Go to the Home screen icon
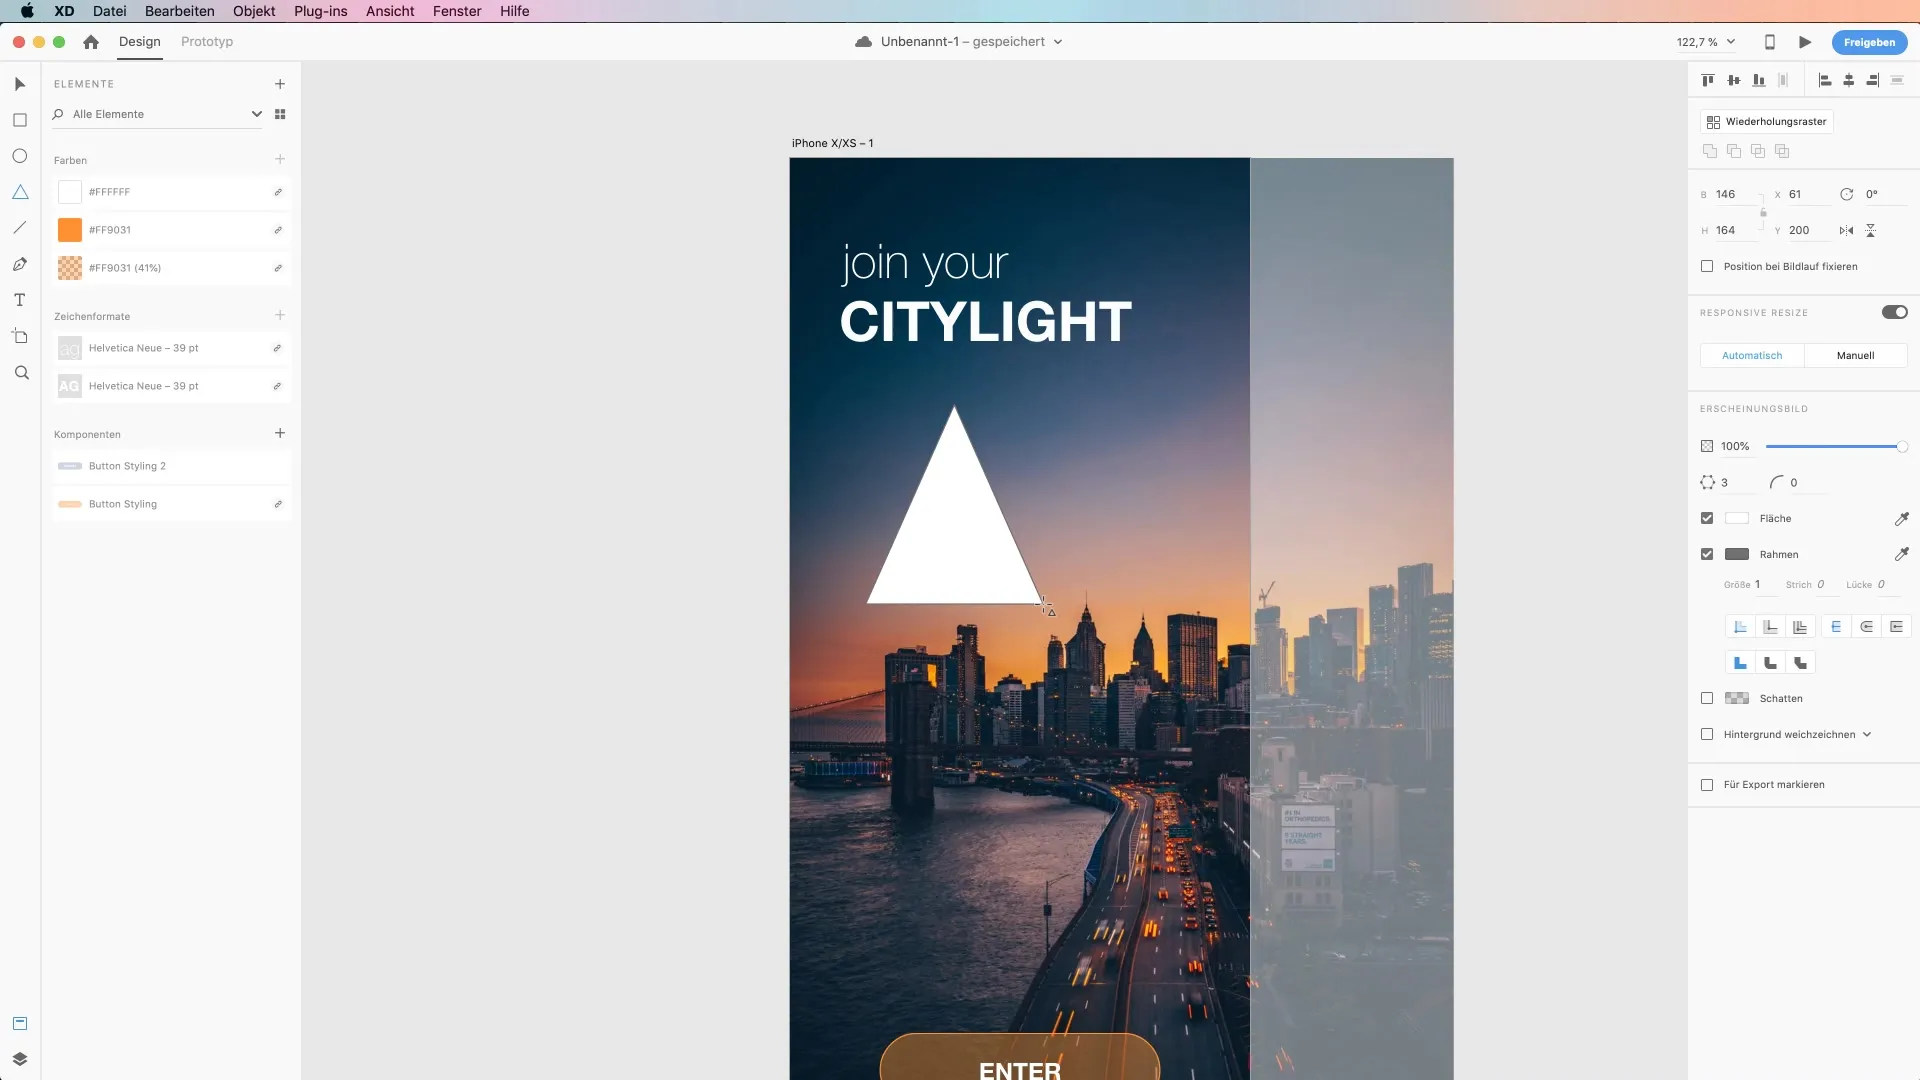 91,42
